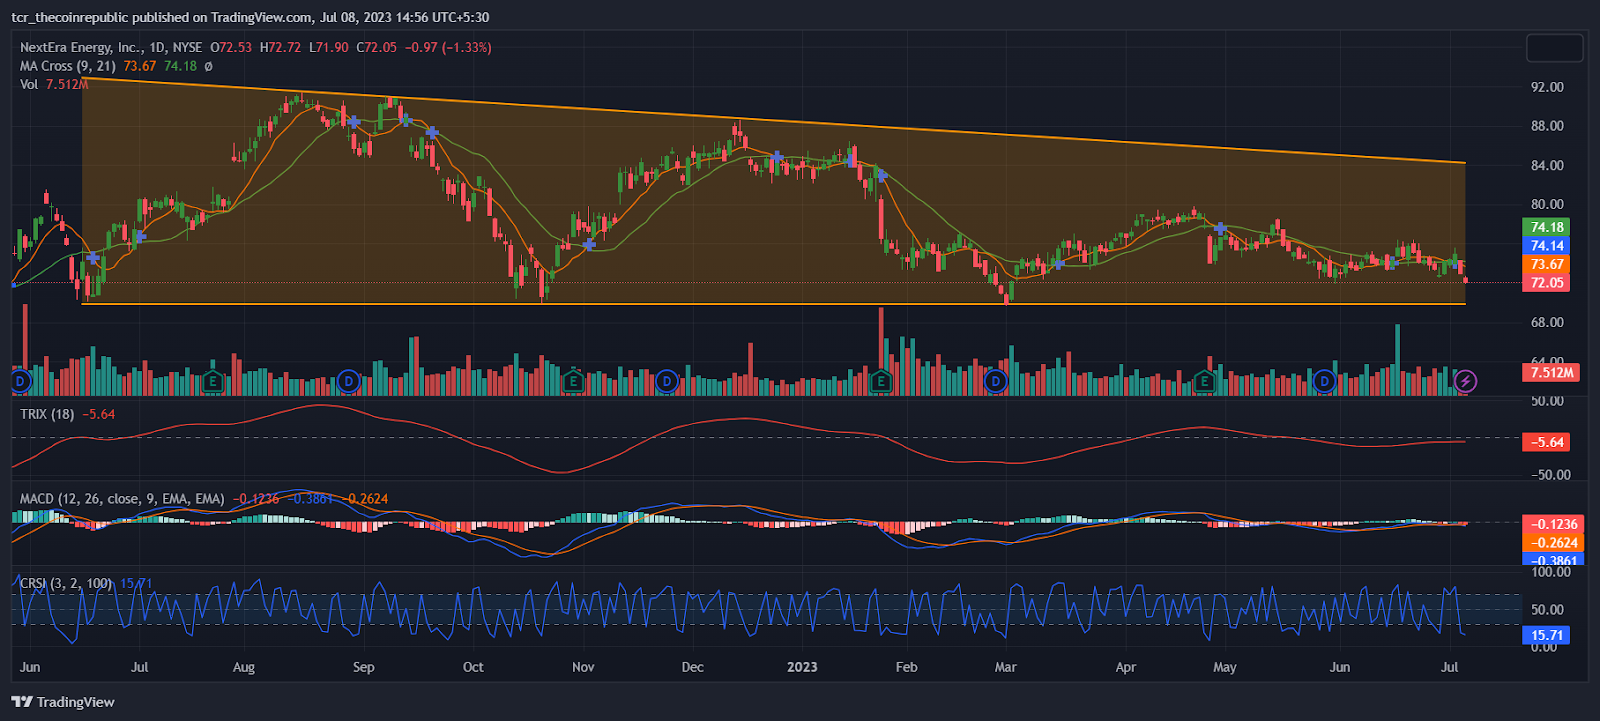Click the Feb label on time axis
The width and height of the screenshot is (1600, 721).
(x=906, y=667)
